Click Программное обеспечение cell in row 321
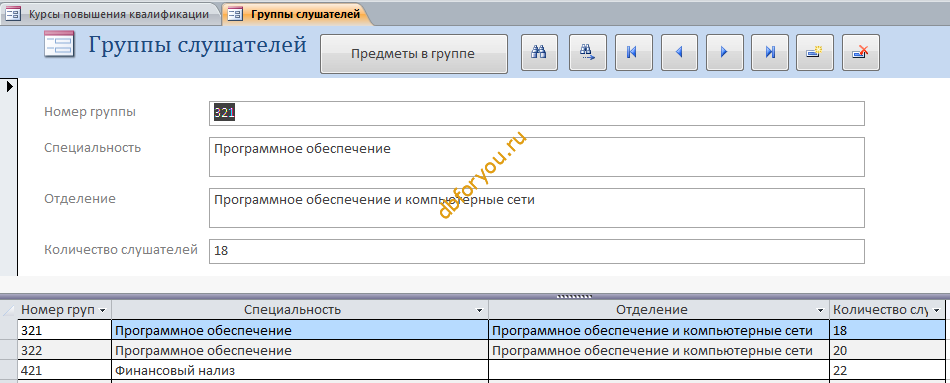This screenshot has width=950, height=383. [300, 331]
